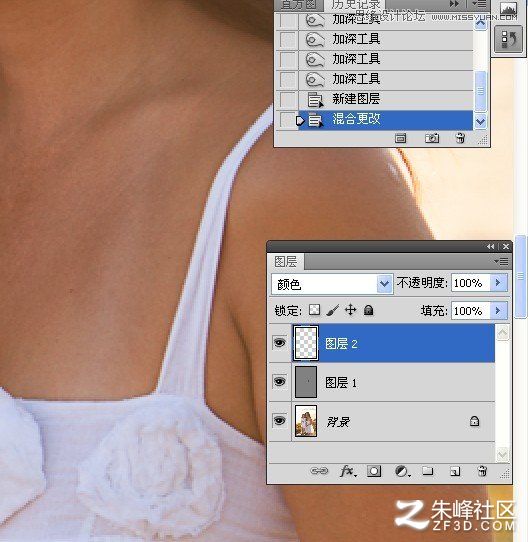Select 图层 2 layer row

tap(382, 343)
